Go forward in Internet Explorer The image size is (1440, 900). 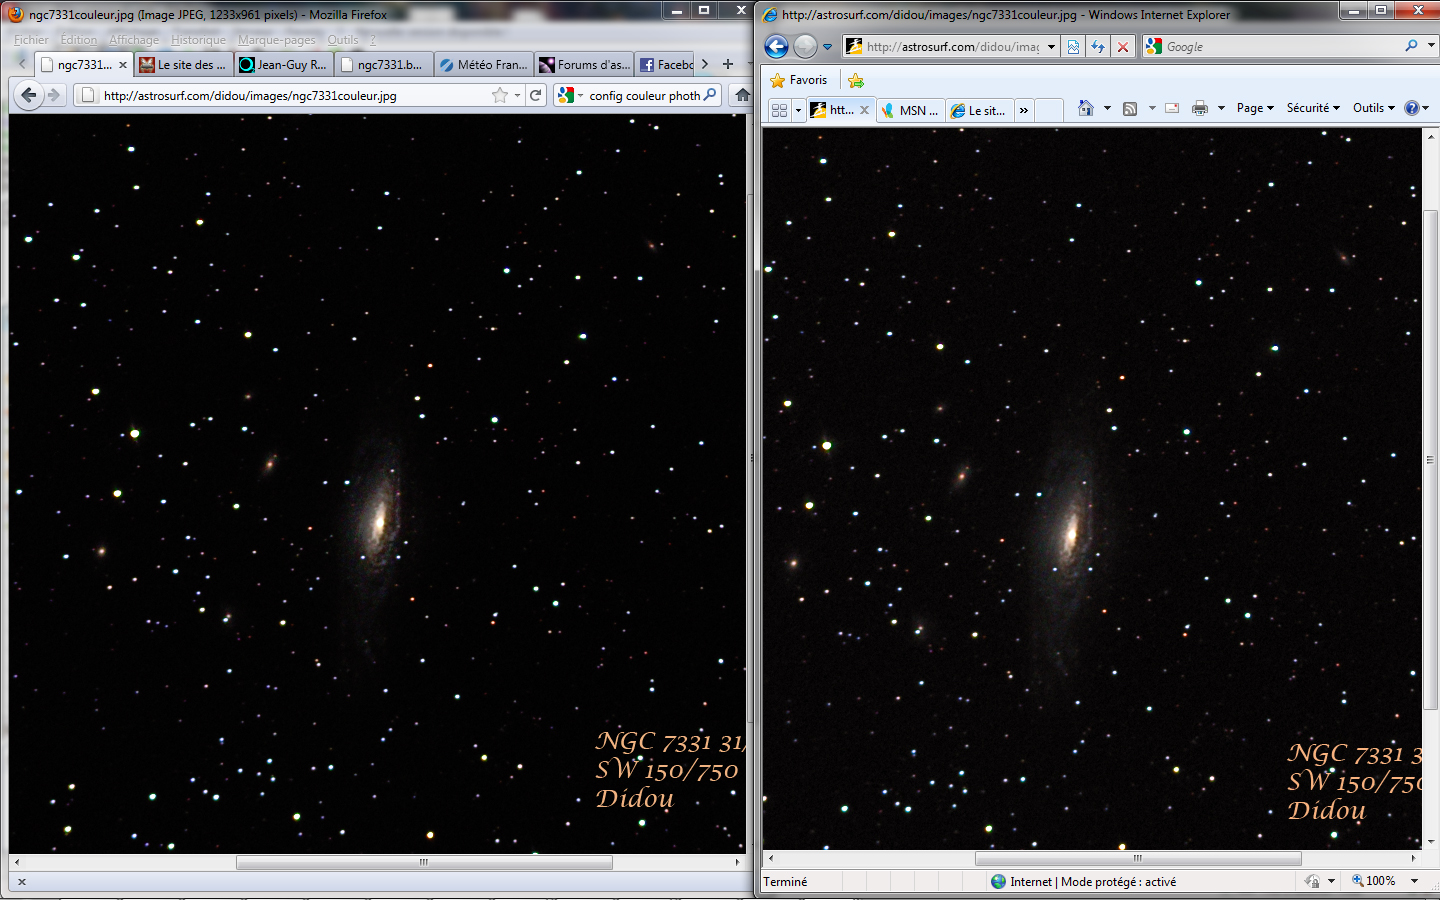click(x=805, y=46)
